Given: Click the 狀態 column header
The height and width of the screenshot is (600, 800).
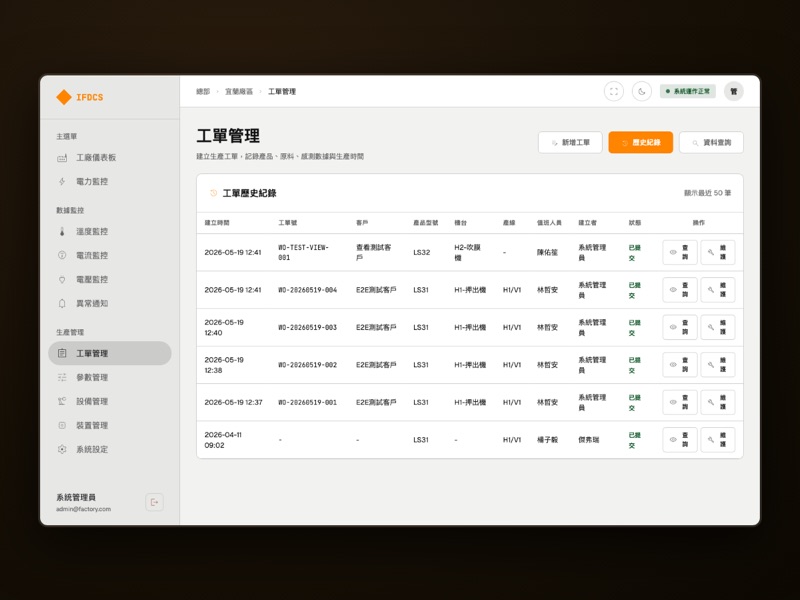Looking at the screenshot, I should coord(635,223).
